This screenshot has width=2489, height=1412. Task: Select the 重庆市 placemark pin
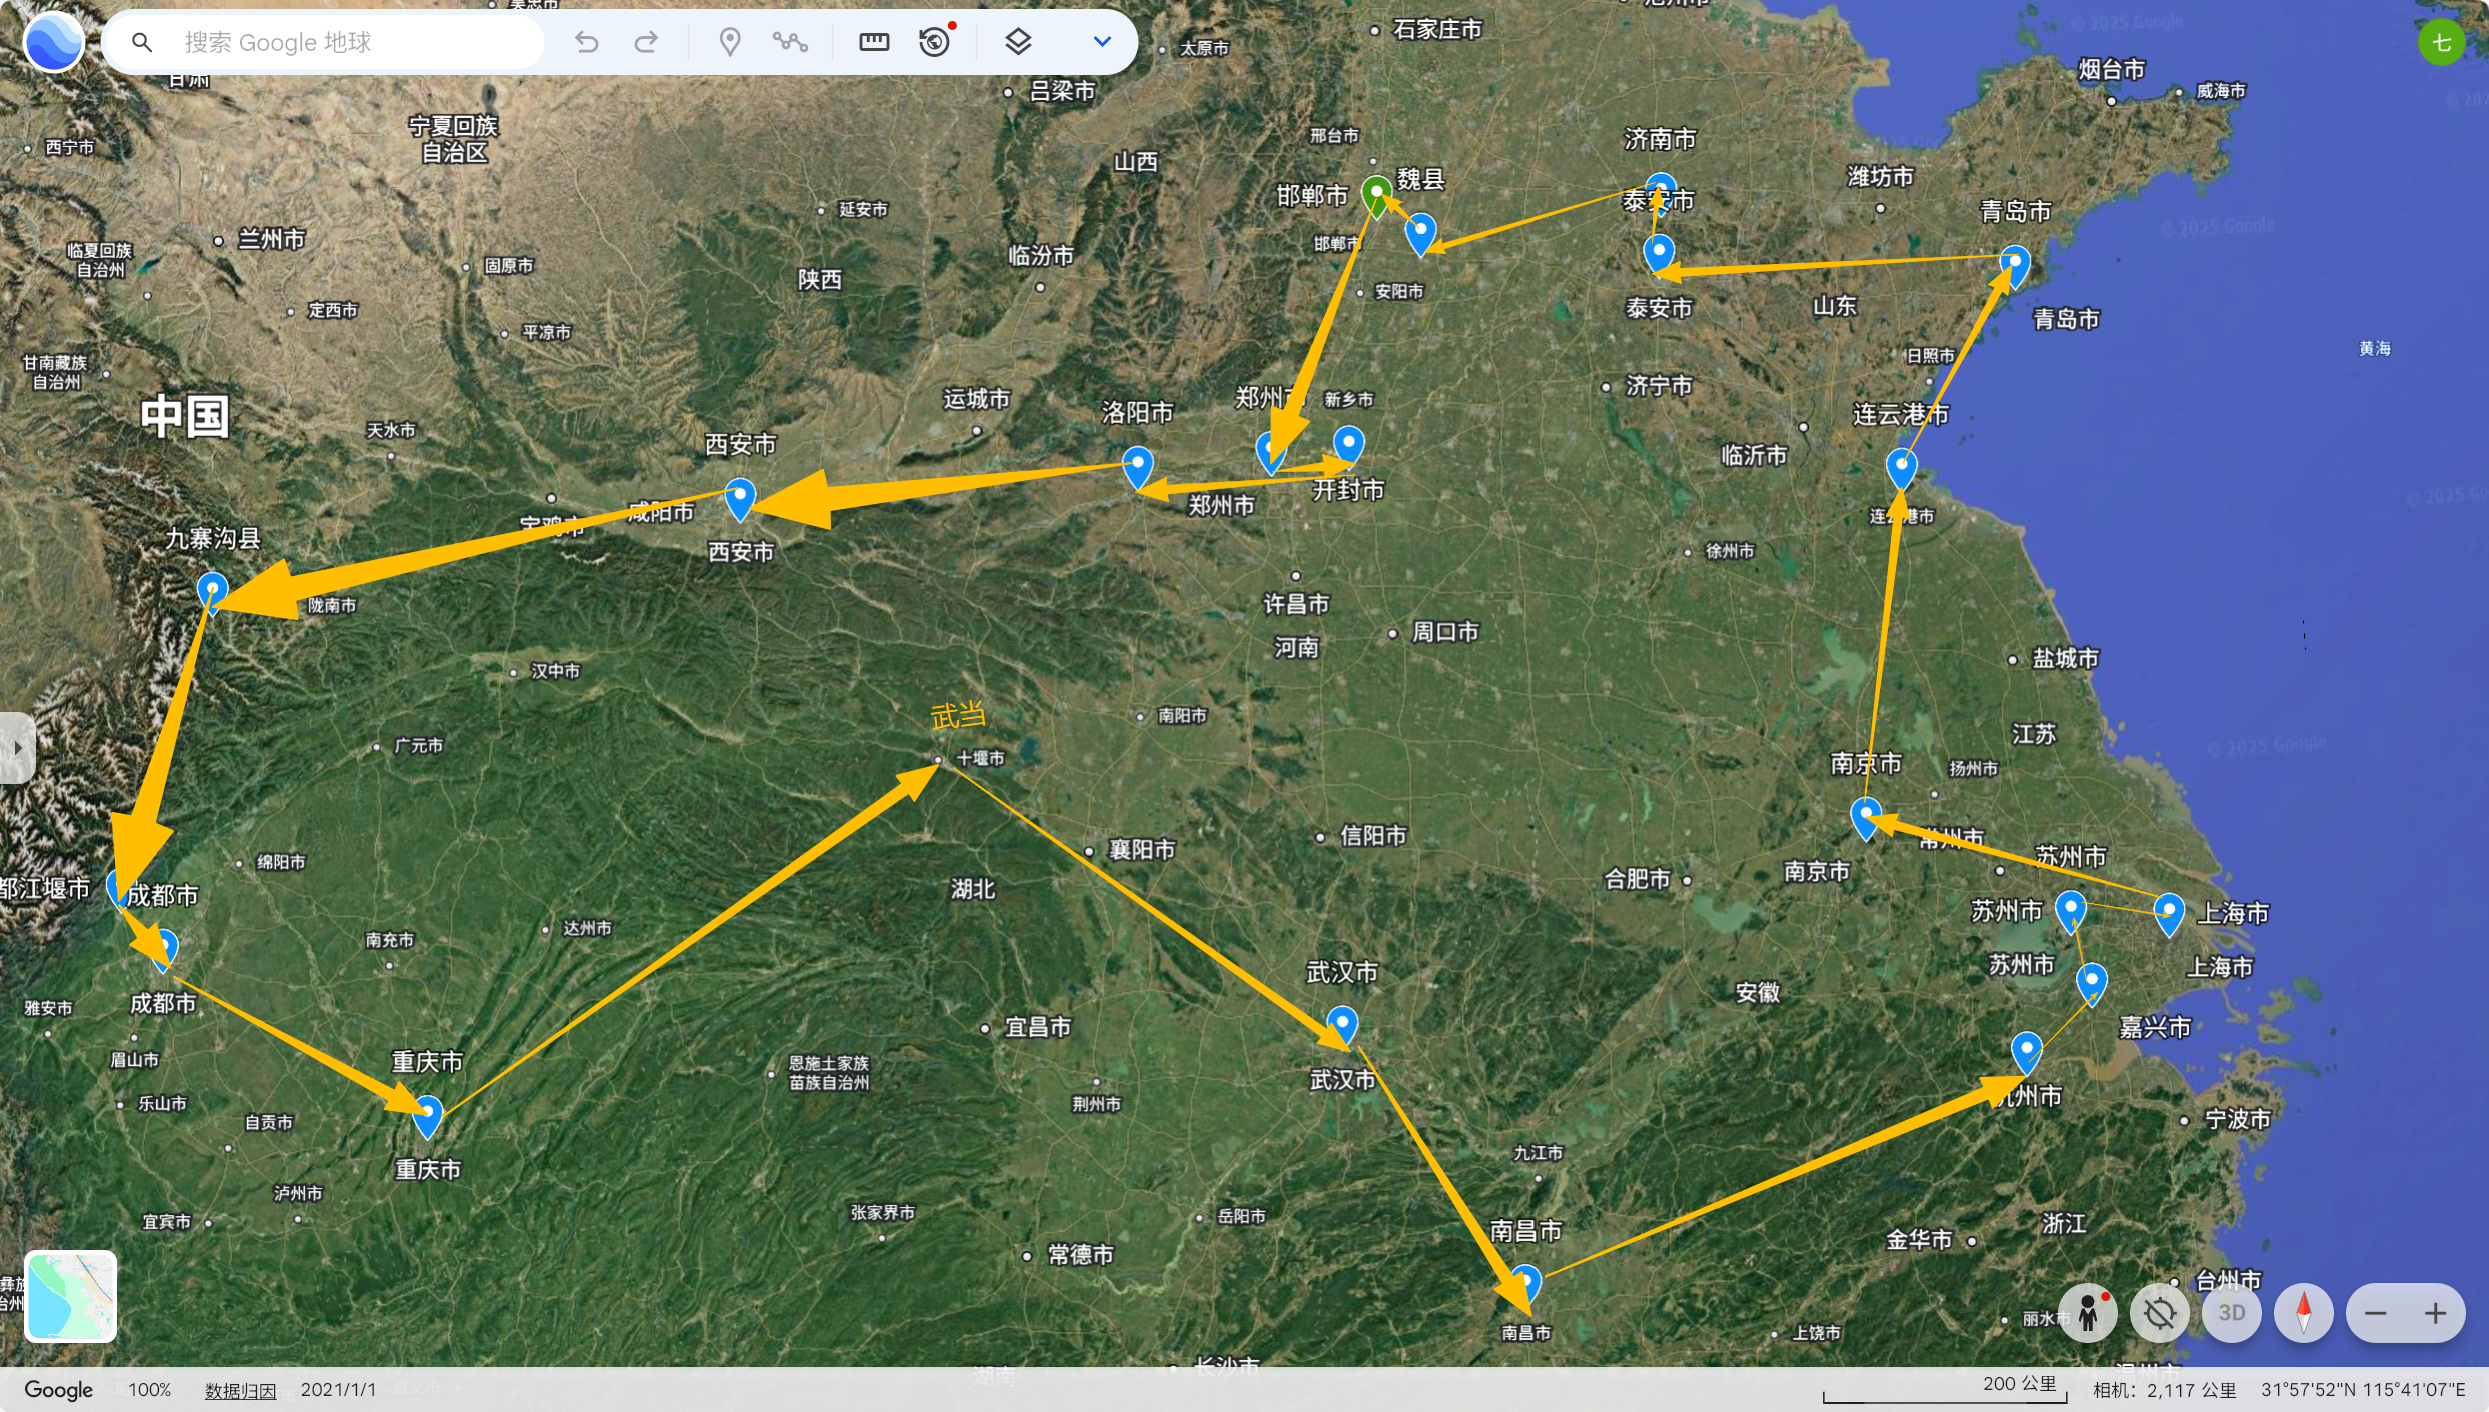[428, 1117]
